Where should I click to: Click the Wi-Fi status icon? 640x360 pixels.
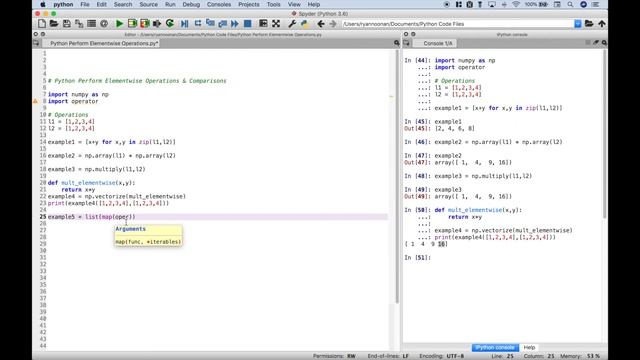tap(516, 4)
